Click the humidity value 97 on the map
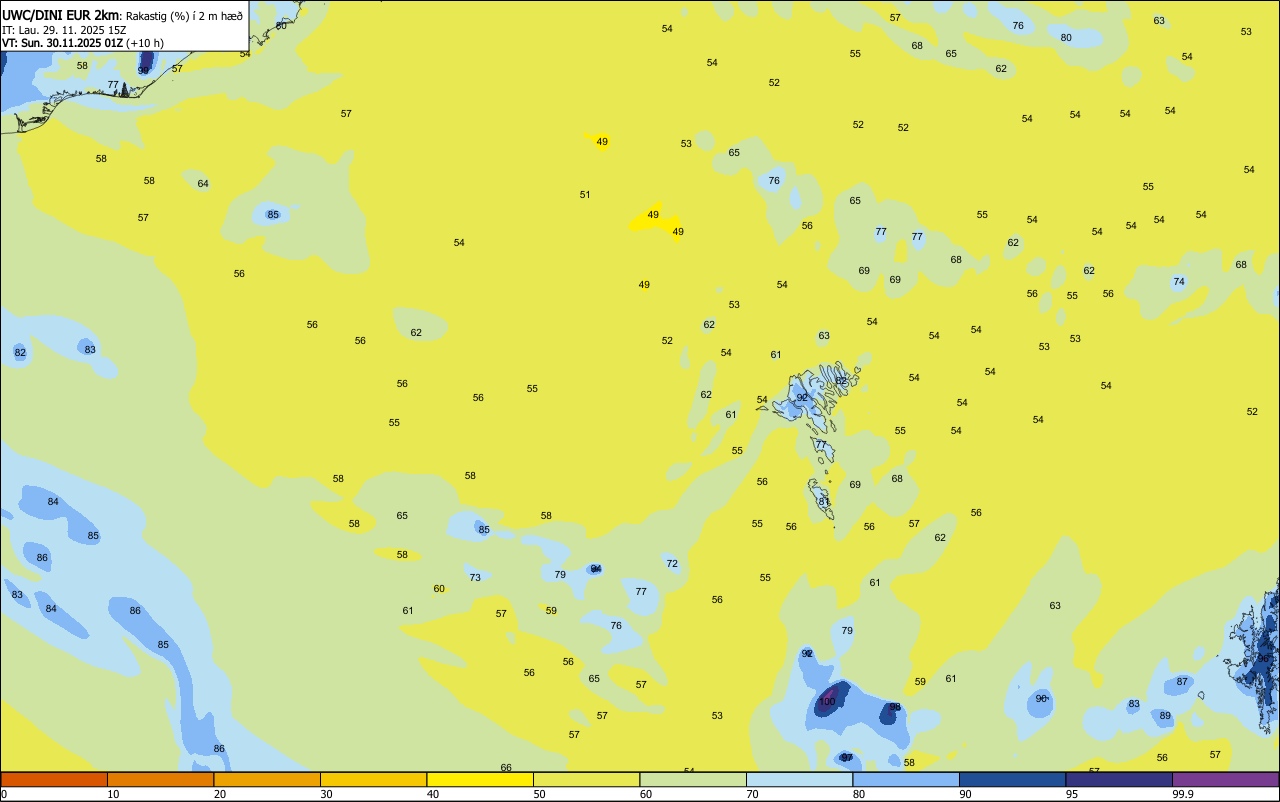 coord(847,758)
